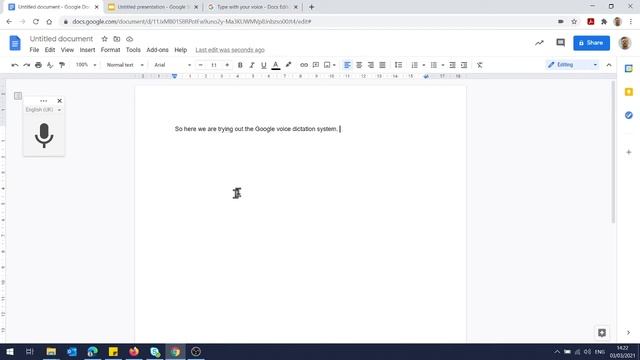Click the font size field
This screenshot has height=360, width=640.
click(213, 65)
